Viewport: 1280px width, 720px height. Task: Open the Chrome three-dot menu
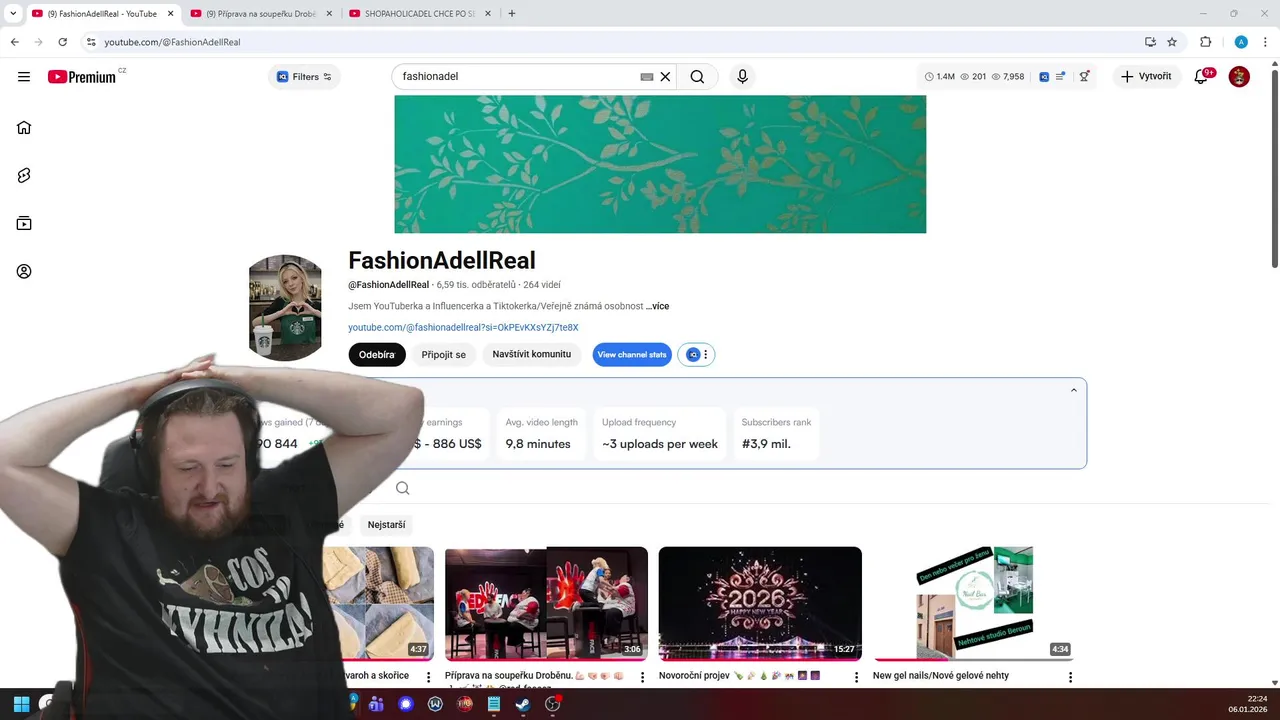pos(1266,42)
